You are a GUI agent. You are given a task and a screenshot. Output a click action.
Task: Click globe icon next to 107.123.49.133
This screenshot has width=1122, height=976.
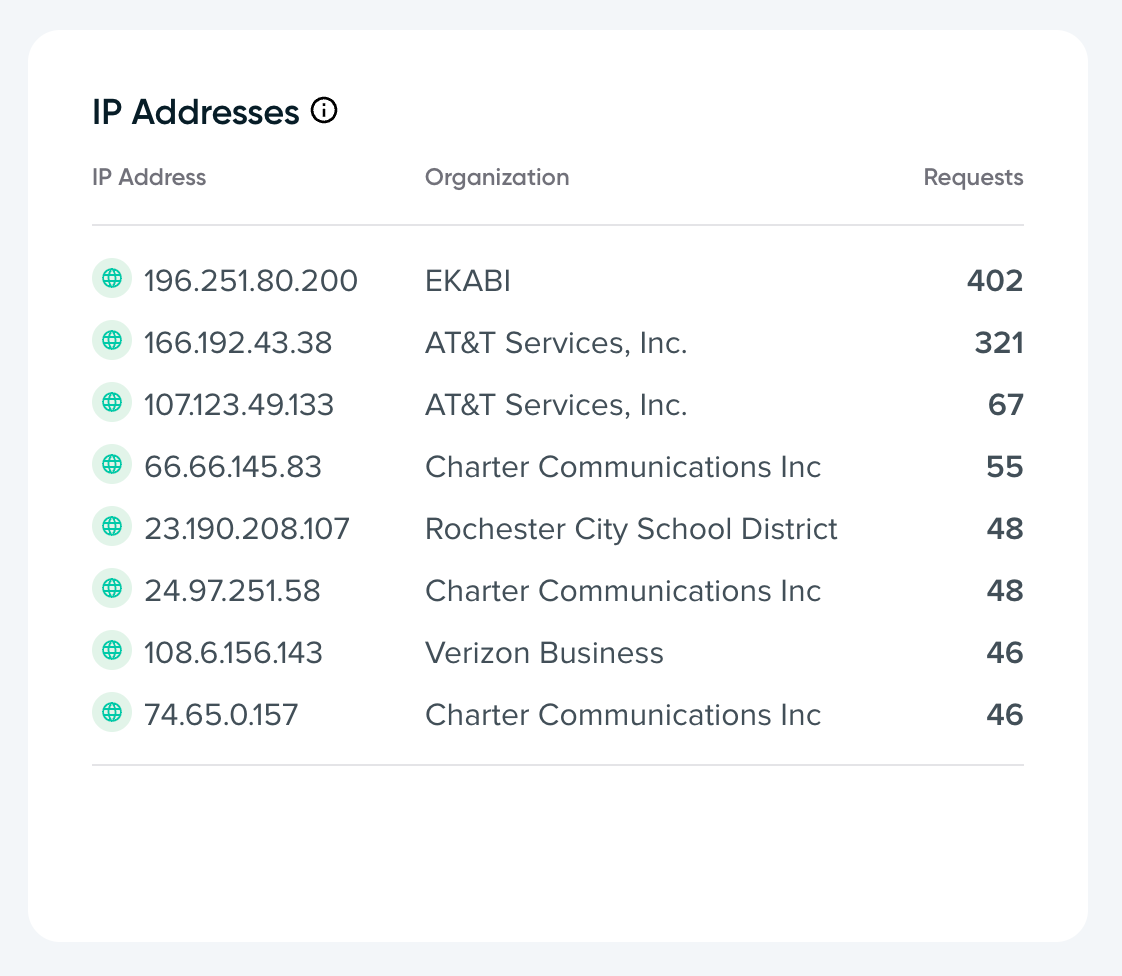click(112, 403)
